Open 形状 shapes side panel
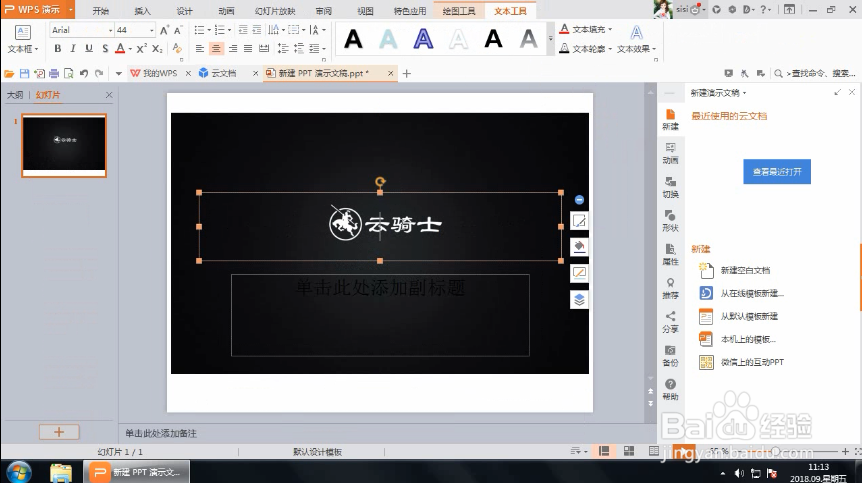The width and height of the screenshot is (862, 483). tap(670, 221)
